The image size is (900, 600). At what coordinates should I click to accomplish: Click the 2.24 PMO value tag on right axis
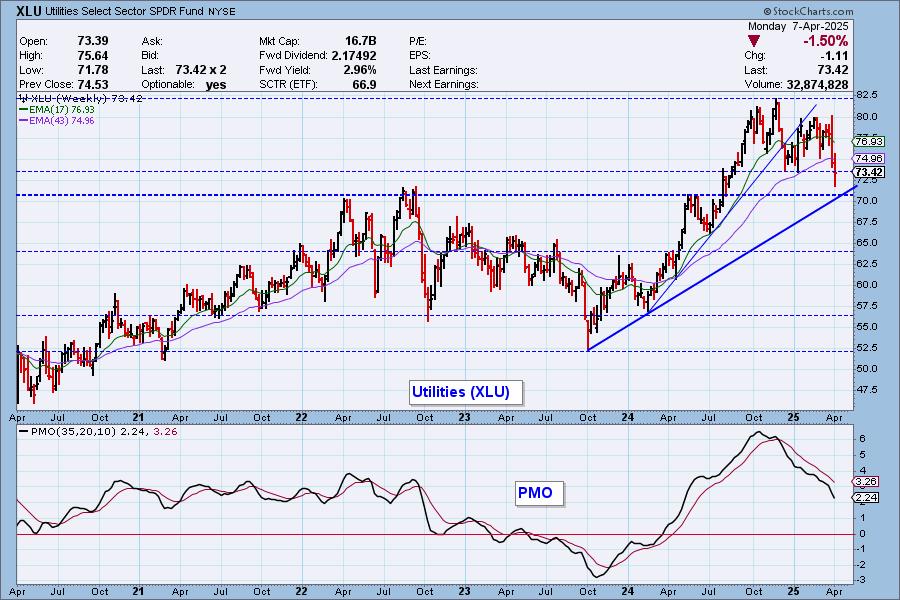866,497
